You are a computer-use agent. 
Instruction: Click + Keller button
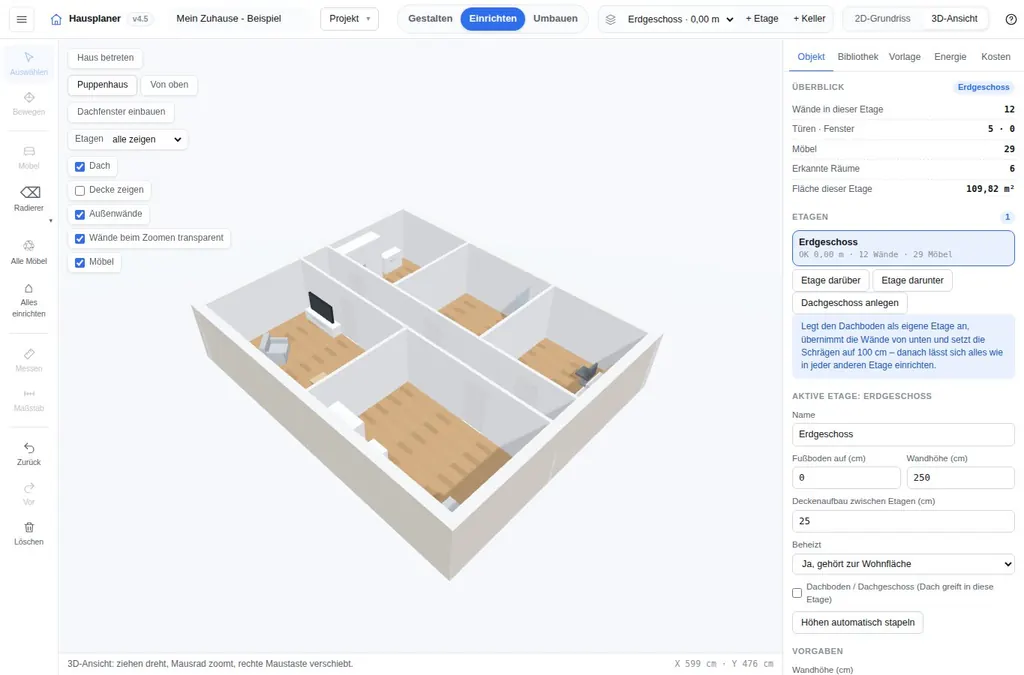point(809,19)
